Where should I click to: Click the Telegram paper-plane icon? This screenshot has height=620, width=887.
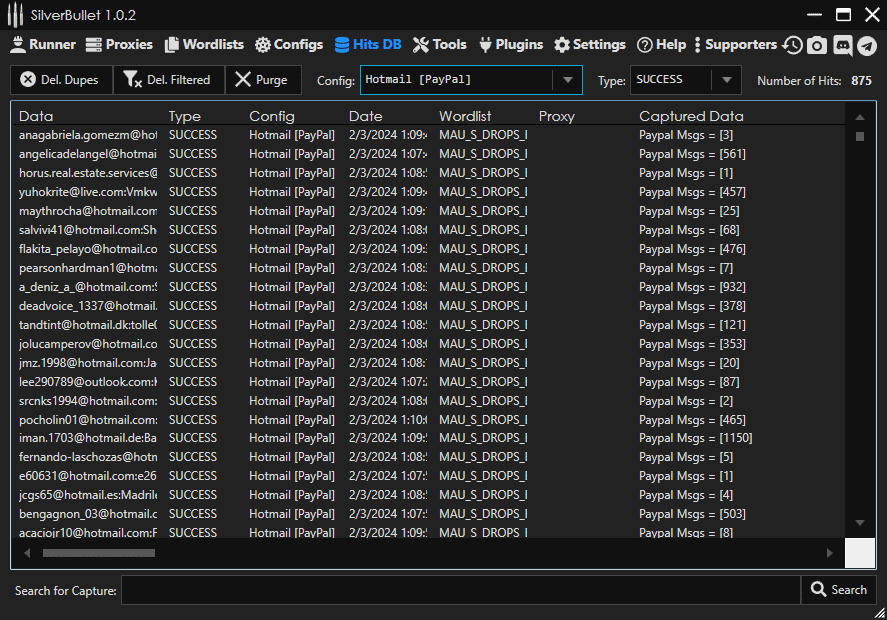tap(867, 45)
